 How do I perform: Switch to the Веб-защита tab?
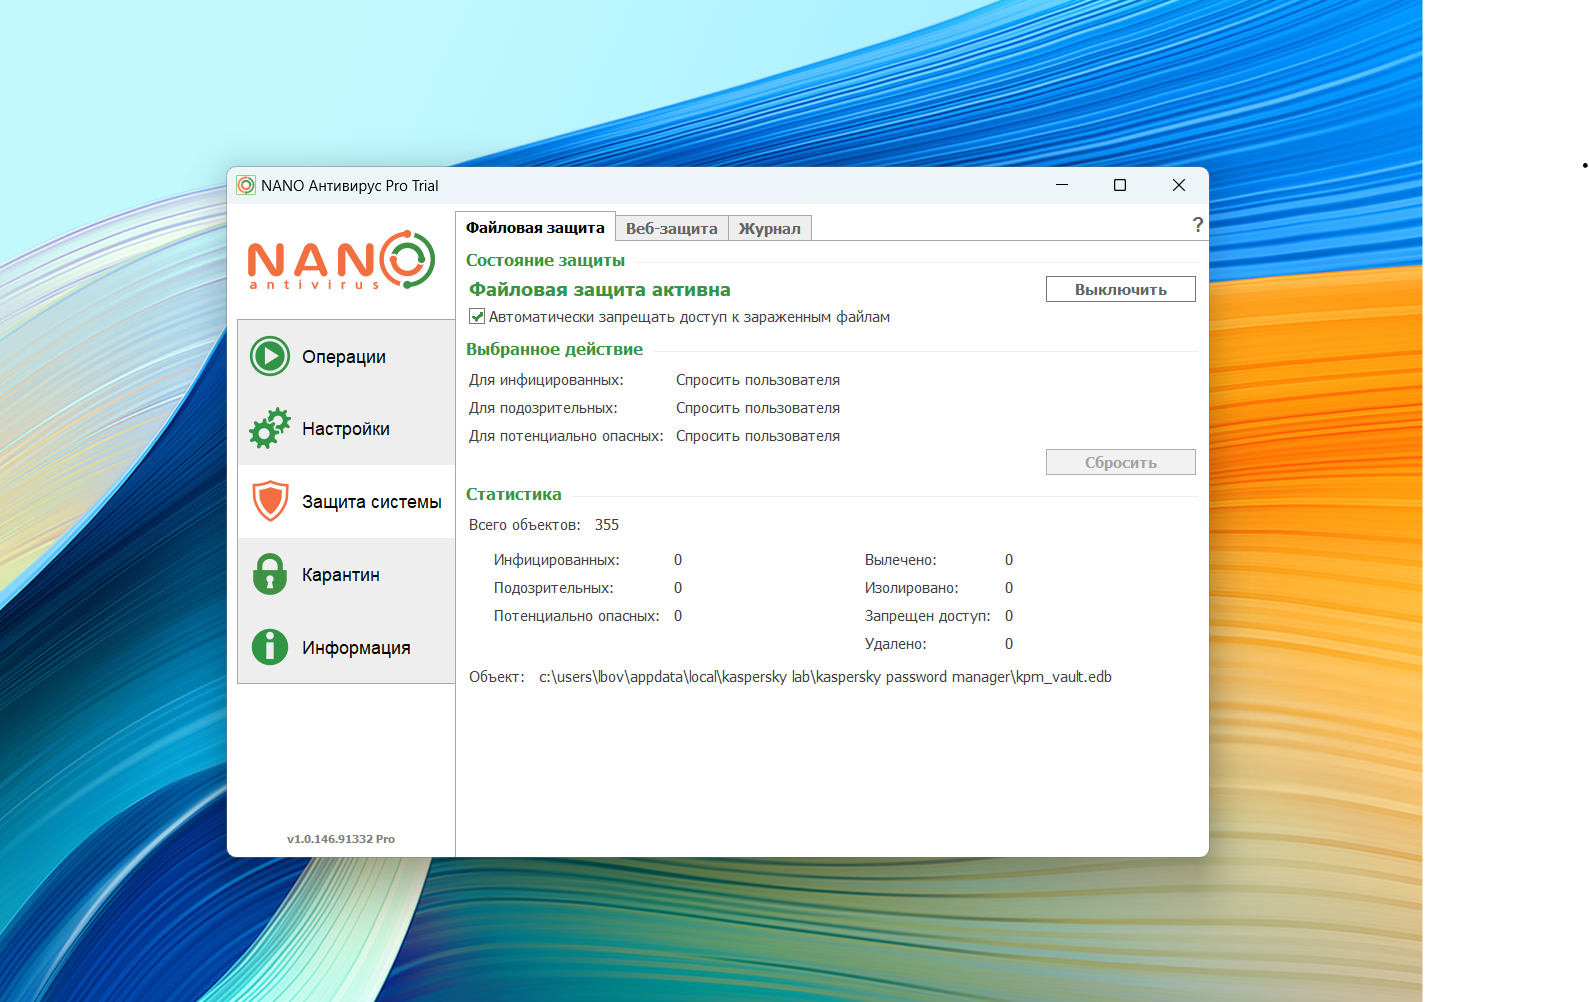pos(671,229)
